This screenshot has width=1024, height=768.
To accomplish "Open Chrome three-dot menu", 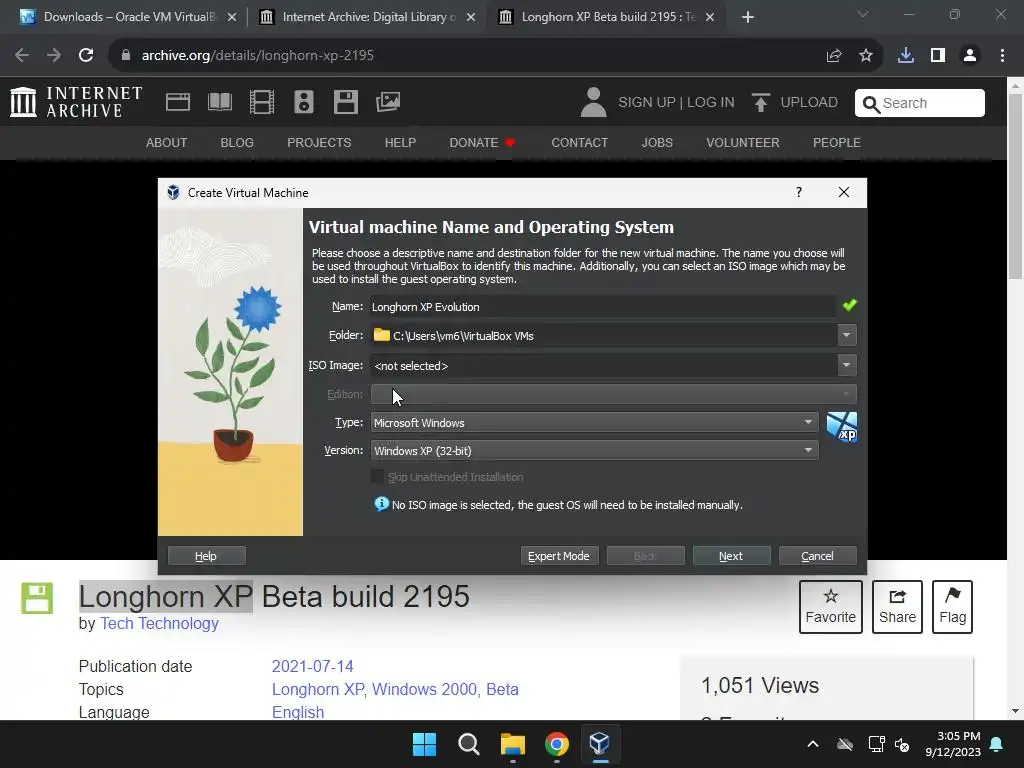I will pos(1002,56).
